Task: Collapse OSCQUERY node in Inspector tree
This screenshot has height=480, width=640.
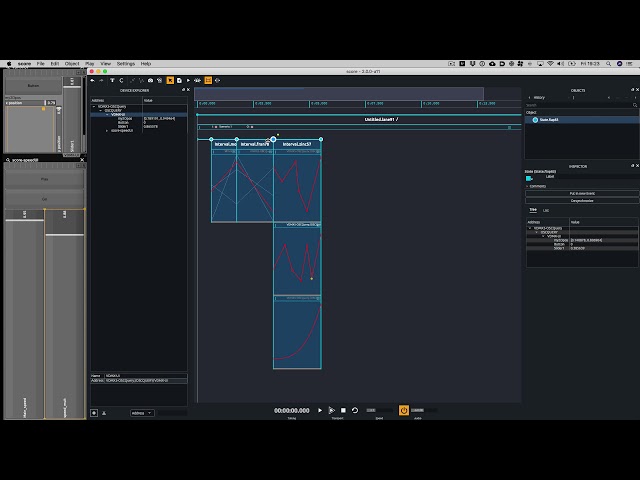Action: coord(537,232)
